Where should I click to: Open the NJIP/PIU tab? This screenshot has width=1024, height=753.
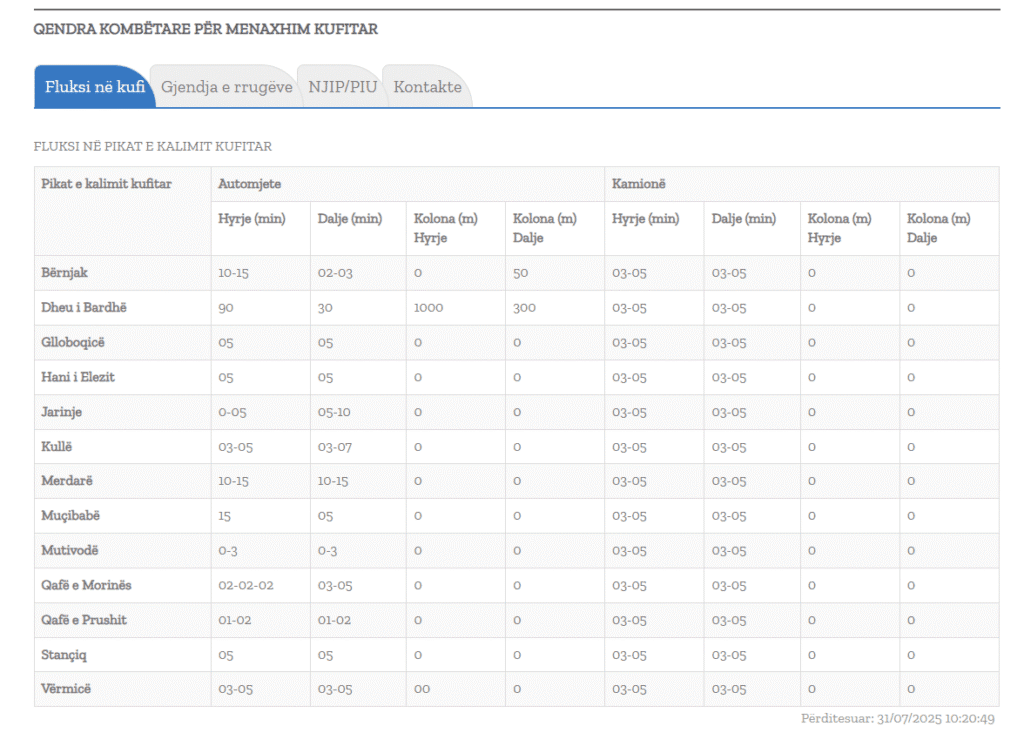tap(342, 87)
